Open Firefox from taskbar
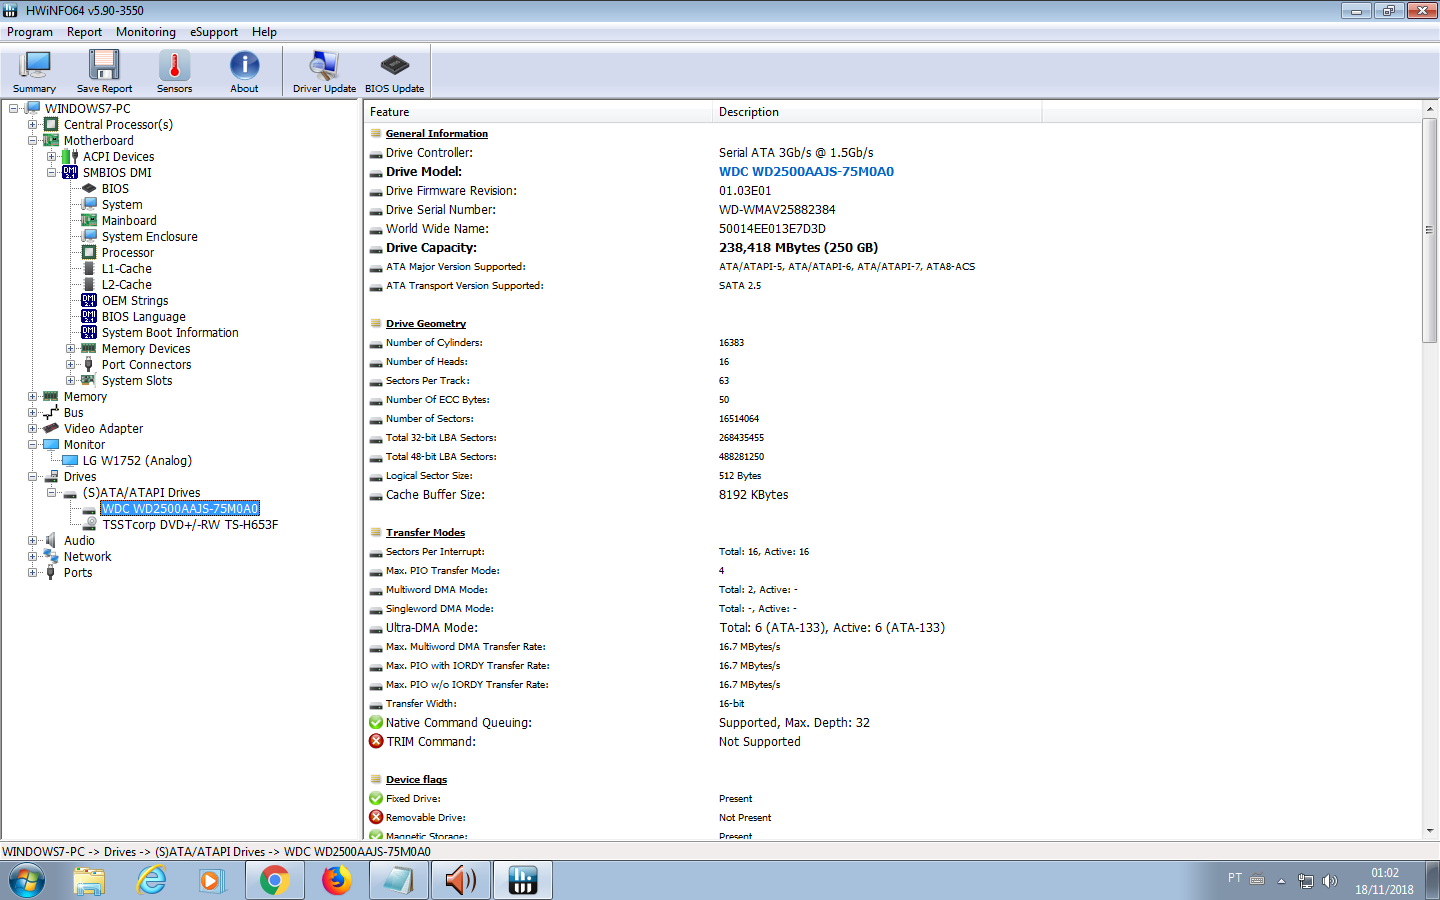 (337, 881)
